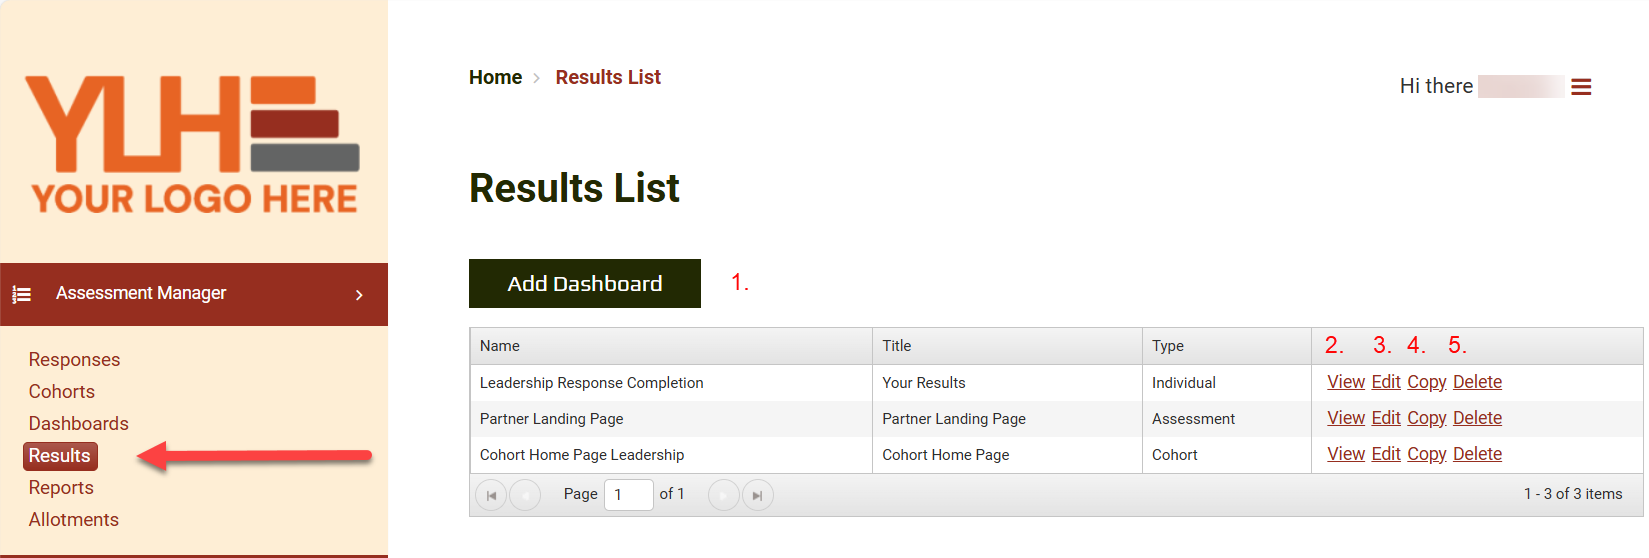Edit the Partner Landing Page row
1649x558 pixels.
1386,418
